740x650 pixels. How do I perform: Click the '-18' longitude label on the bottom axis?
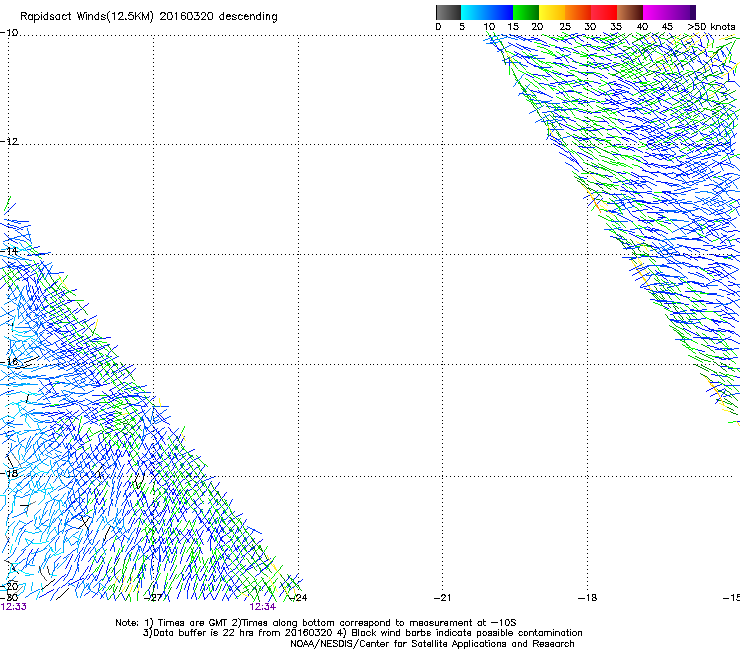point(588,597)
